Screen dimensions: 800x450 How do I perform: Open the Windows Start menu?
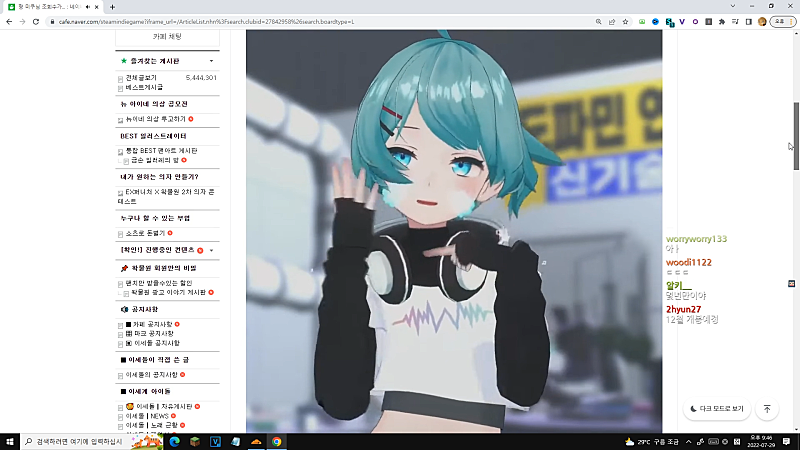(x=10, y=441)
